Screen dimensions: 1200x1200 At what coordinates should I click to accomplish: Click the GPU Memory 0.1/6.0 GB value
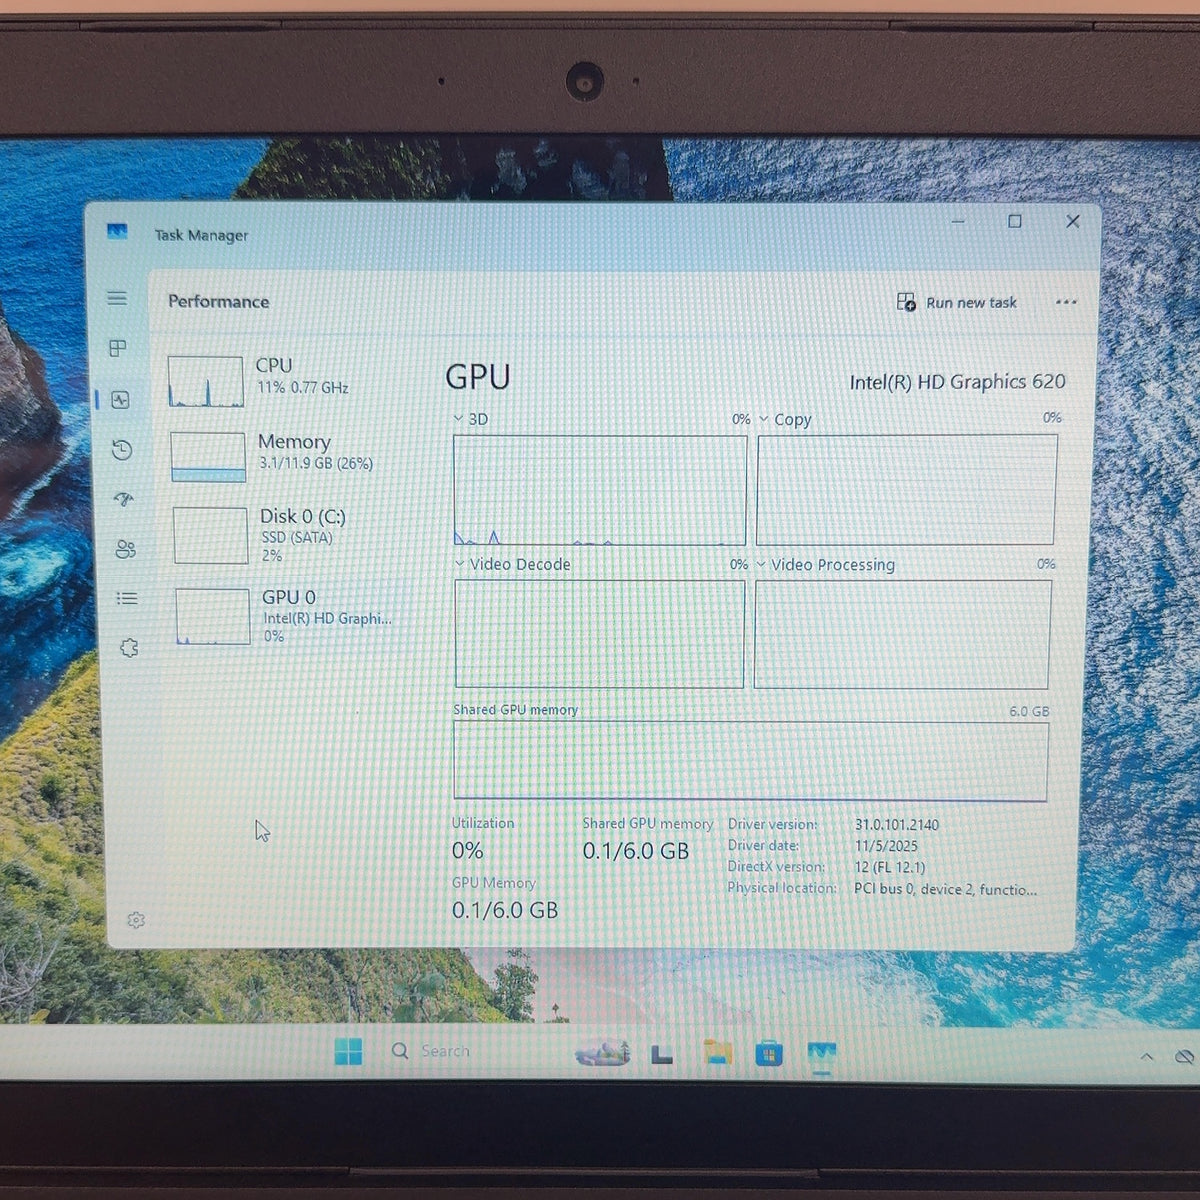[505, 910]
